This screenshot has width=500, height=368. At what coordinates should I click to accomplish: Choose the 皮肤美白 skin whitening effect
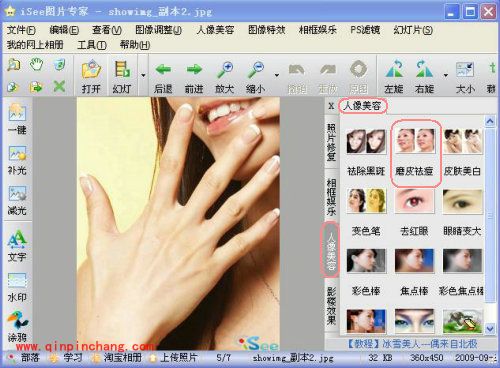pyautogui.click(x=462, y=153)
